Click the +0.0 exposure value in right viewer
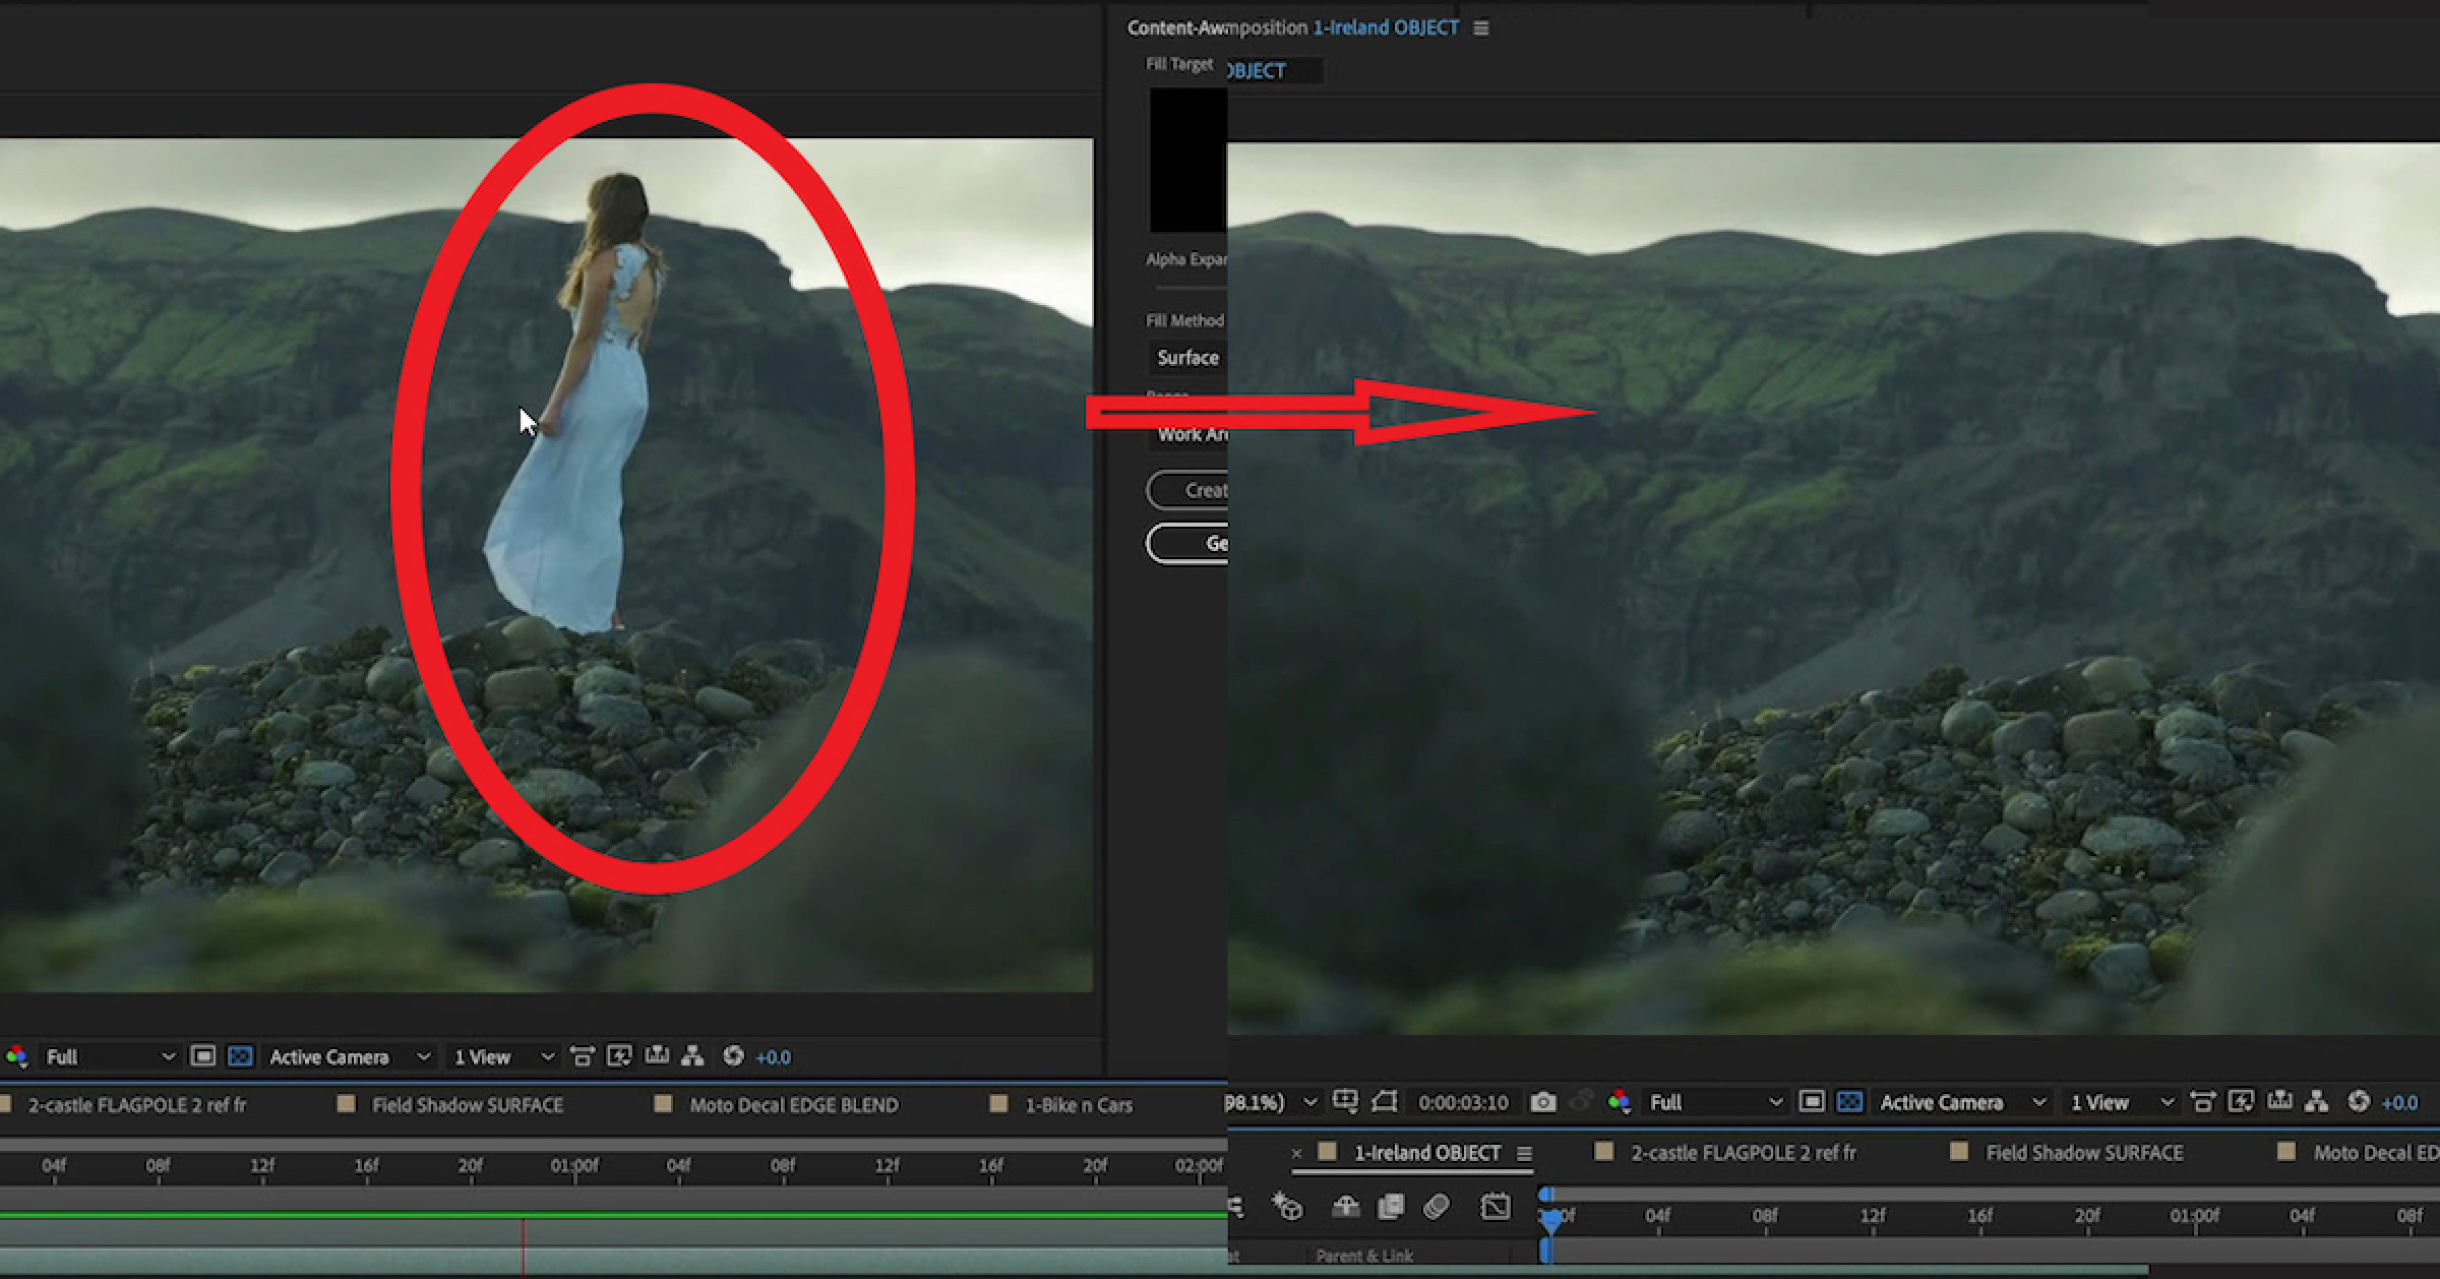The image size is (2440, 1279). pos(2400,1103)
